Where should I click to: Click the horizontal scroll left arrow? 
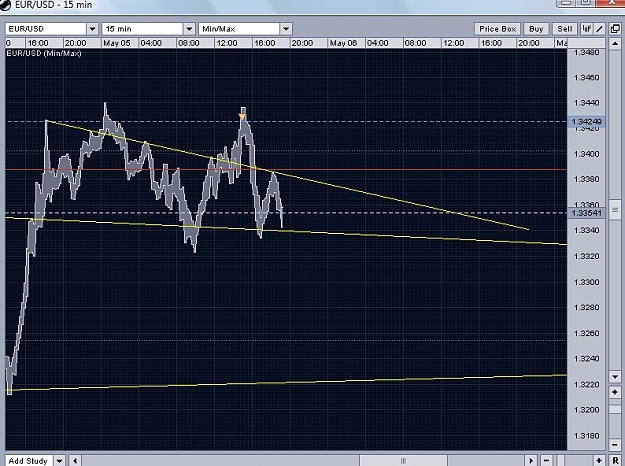[x=75, y=461]
